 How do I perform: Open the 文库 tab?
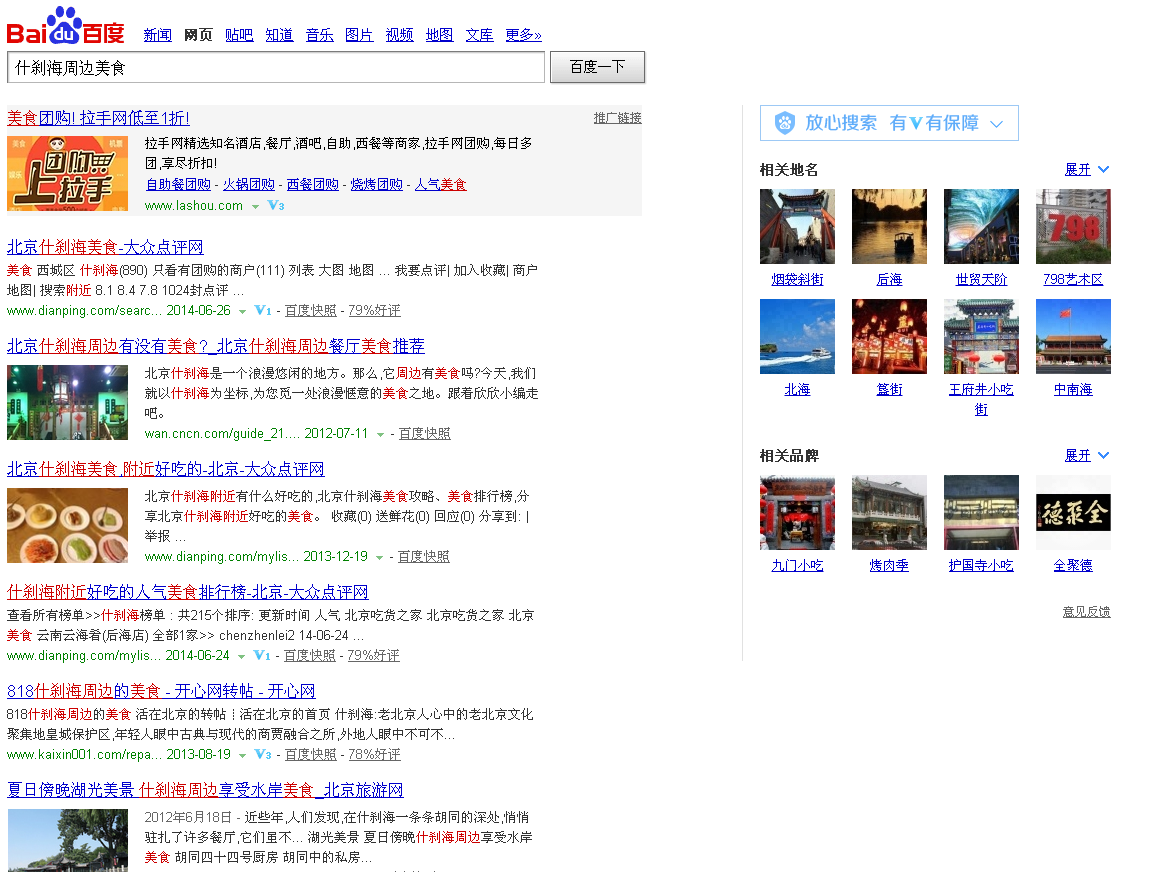click(x=479, y=35)
